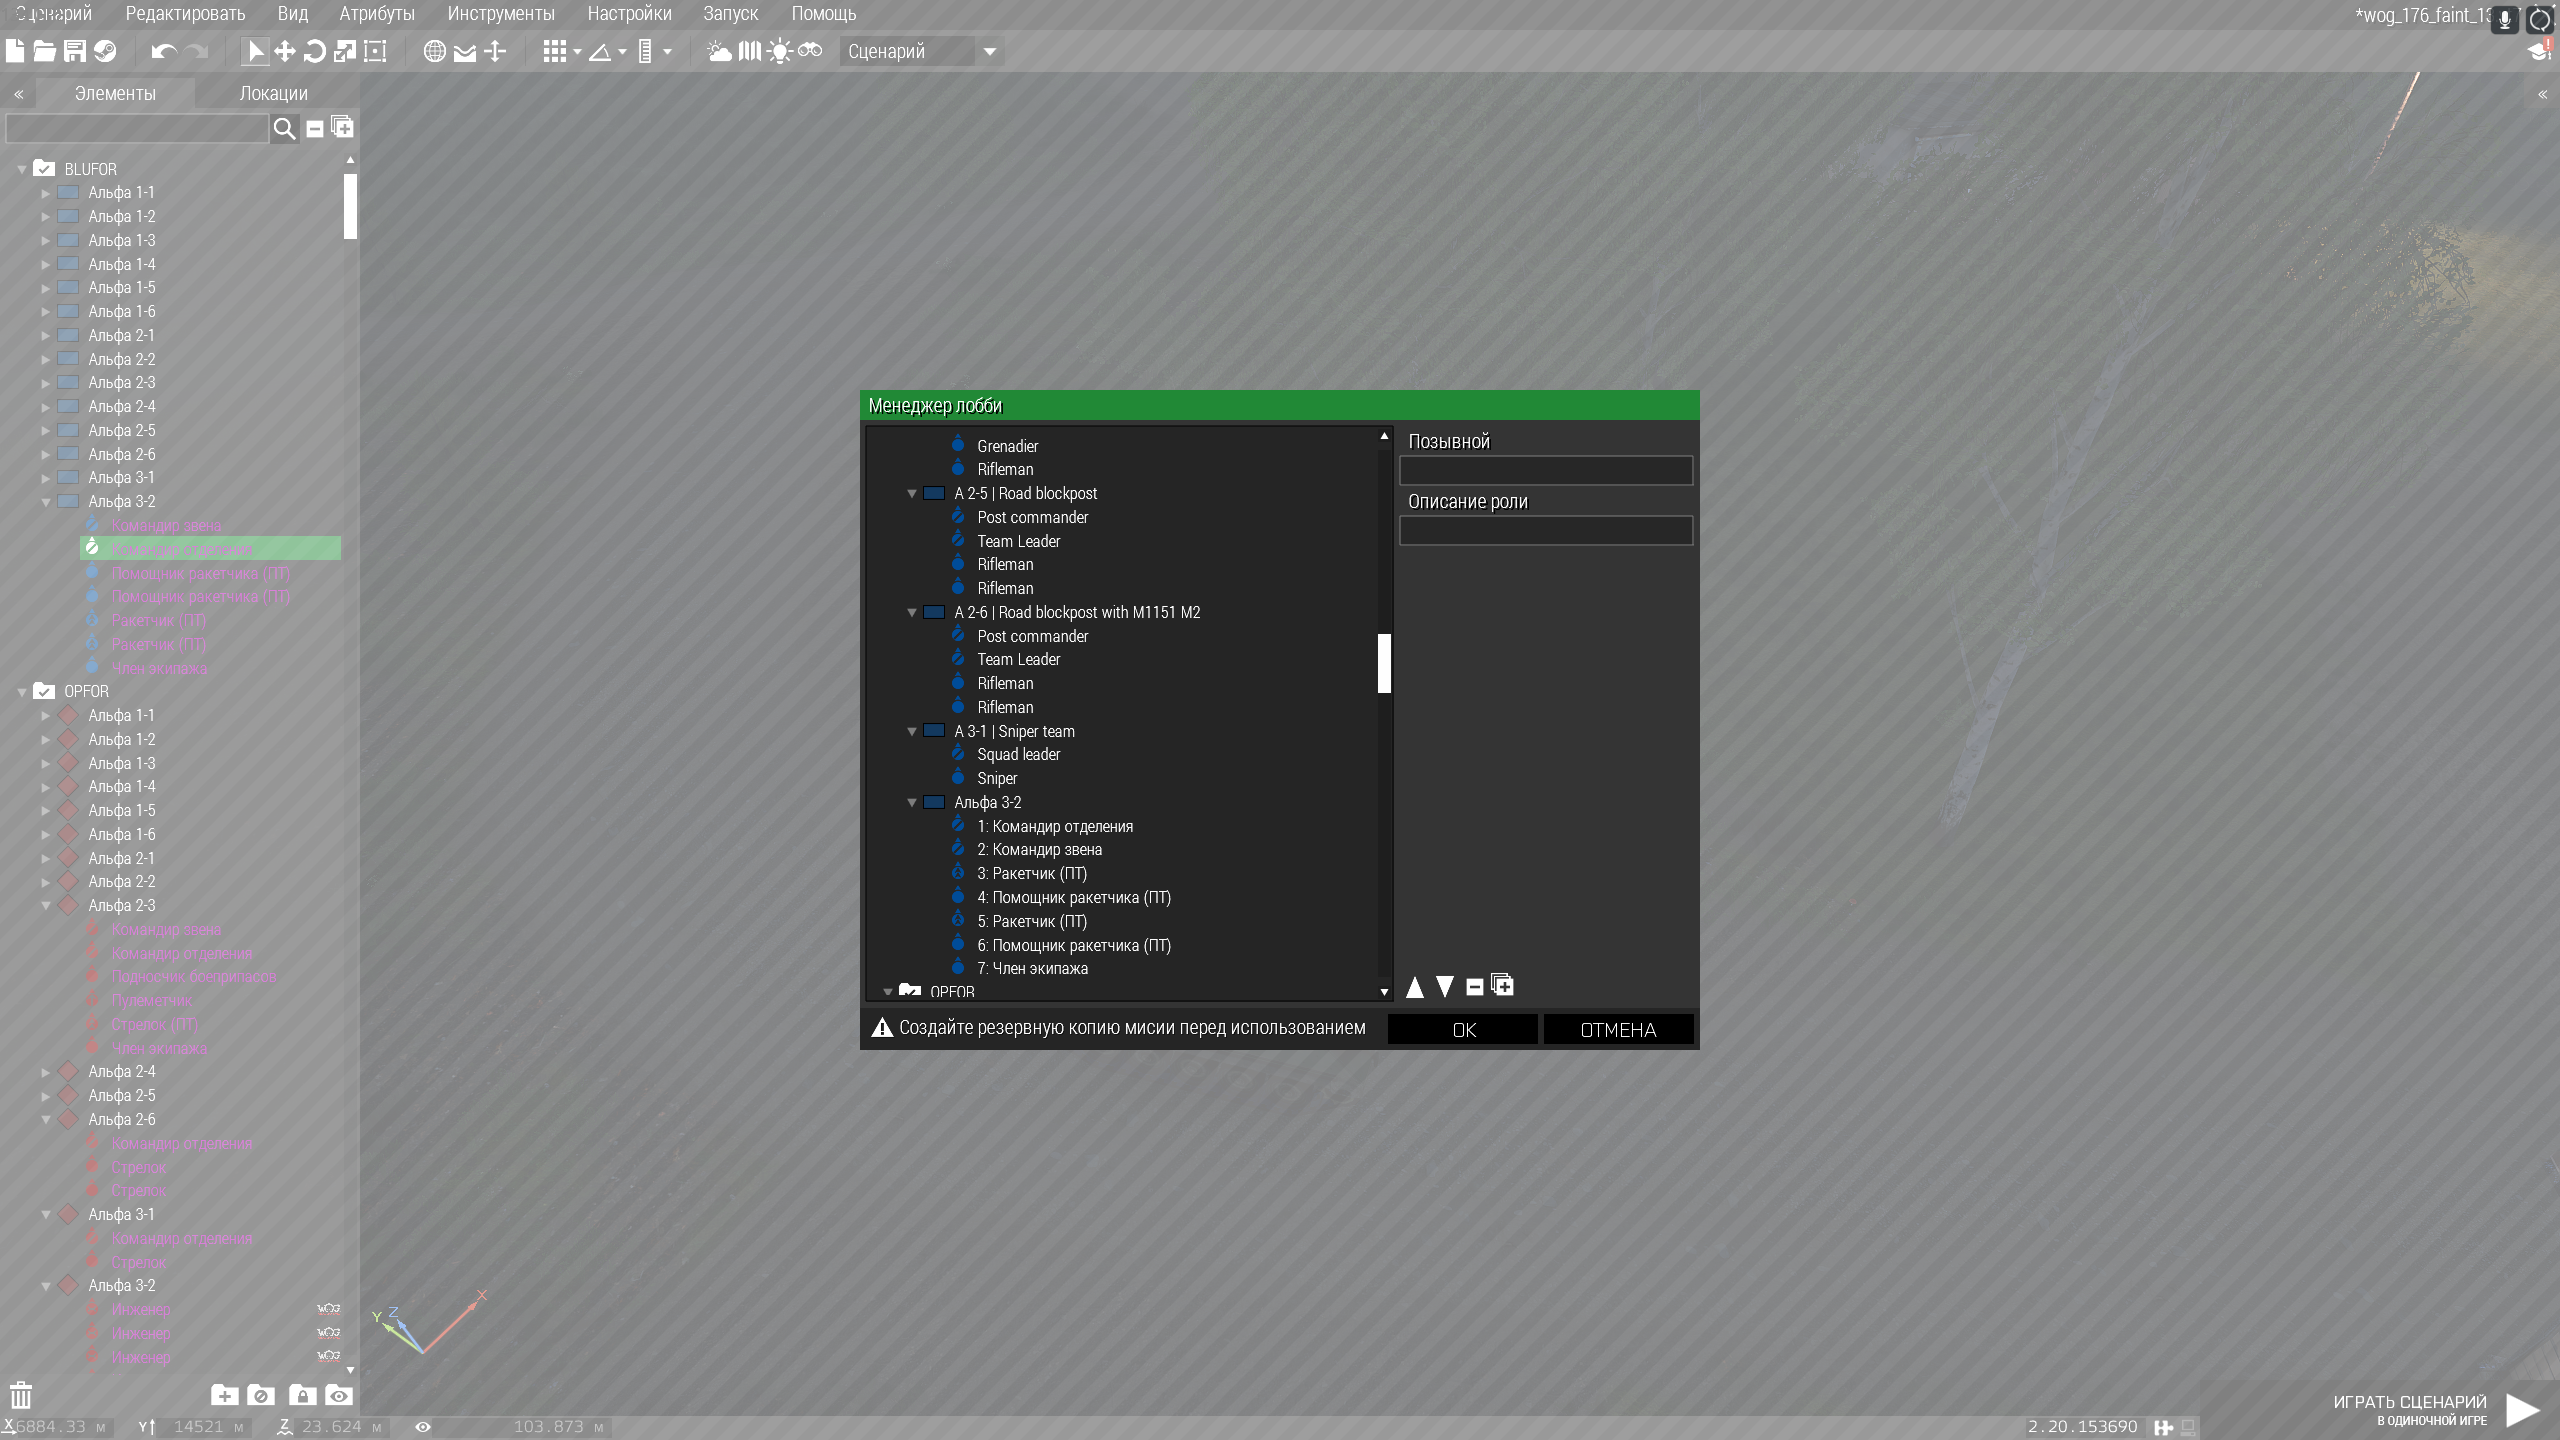Click lobby manager list scrollbar thumb

click(1384, 662)
